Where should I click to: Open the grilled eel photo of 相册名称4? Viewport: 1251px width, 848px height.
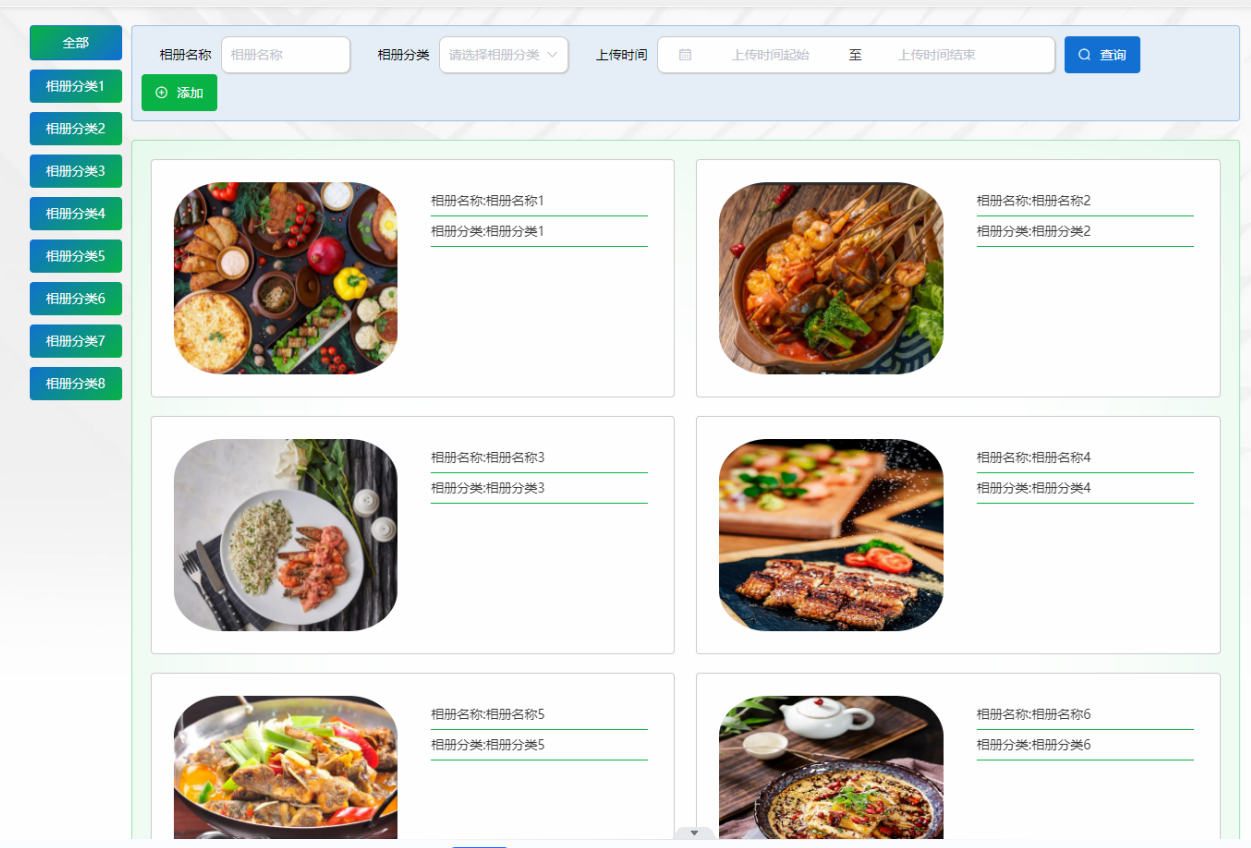pos(831,535)
